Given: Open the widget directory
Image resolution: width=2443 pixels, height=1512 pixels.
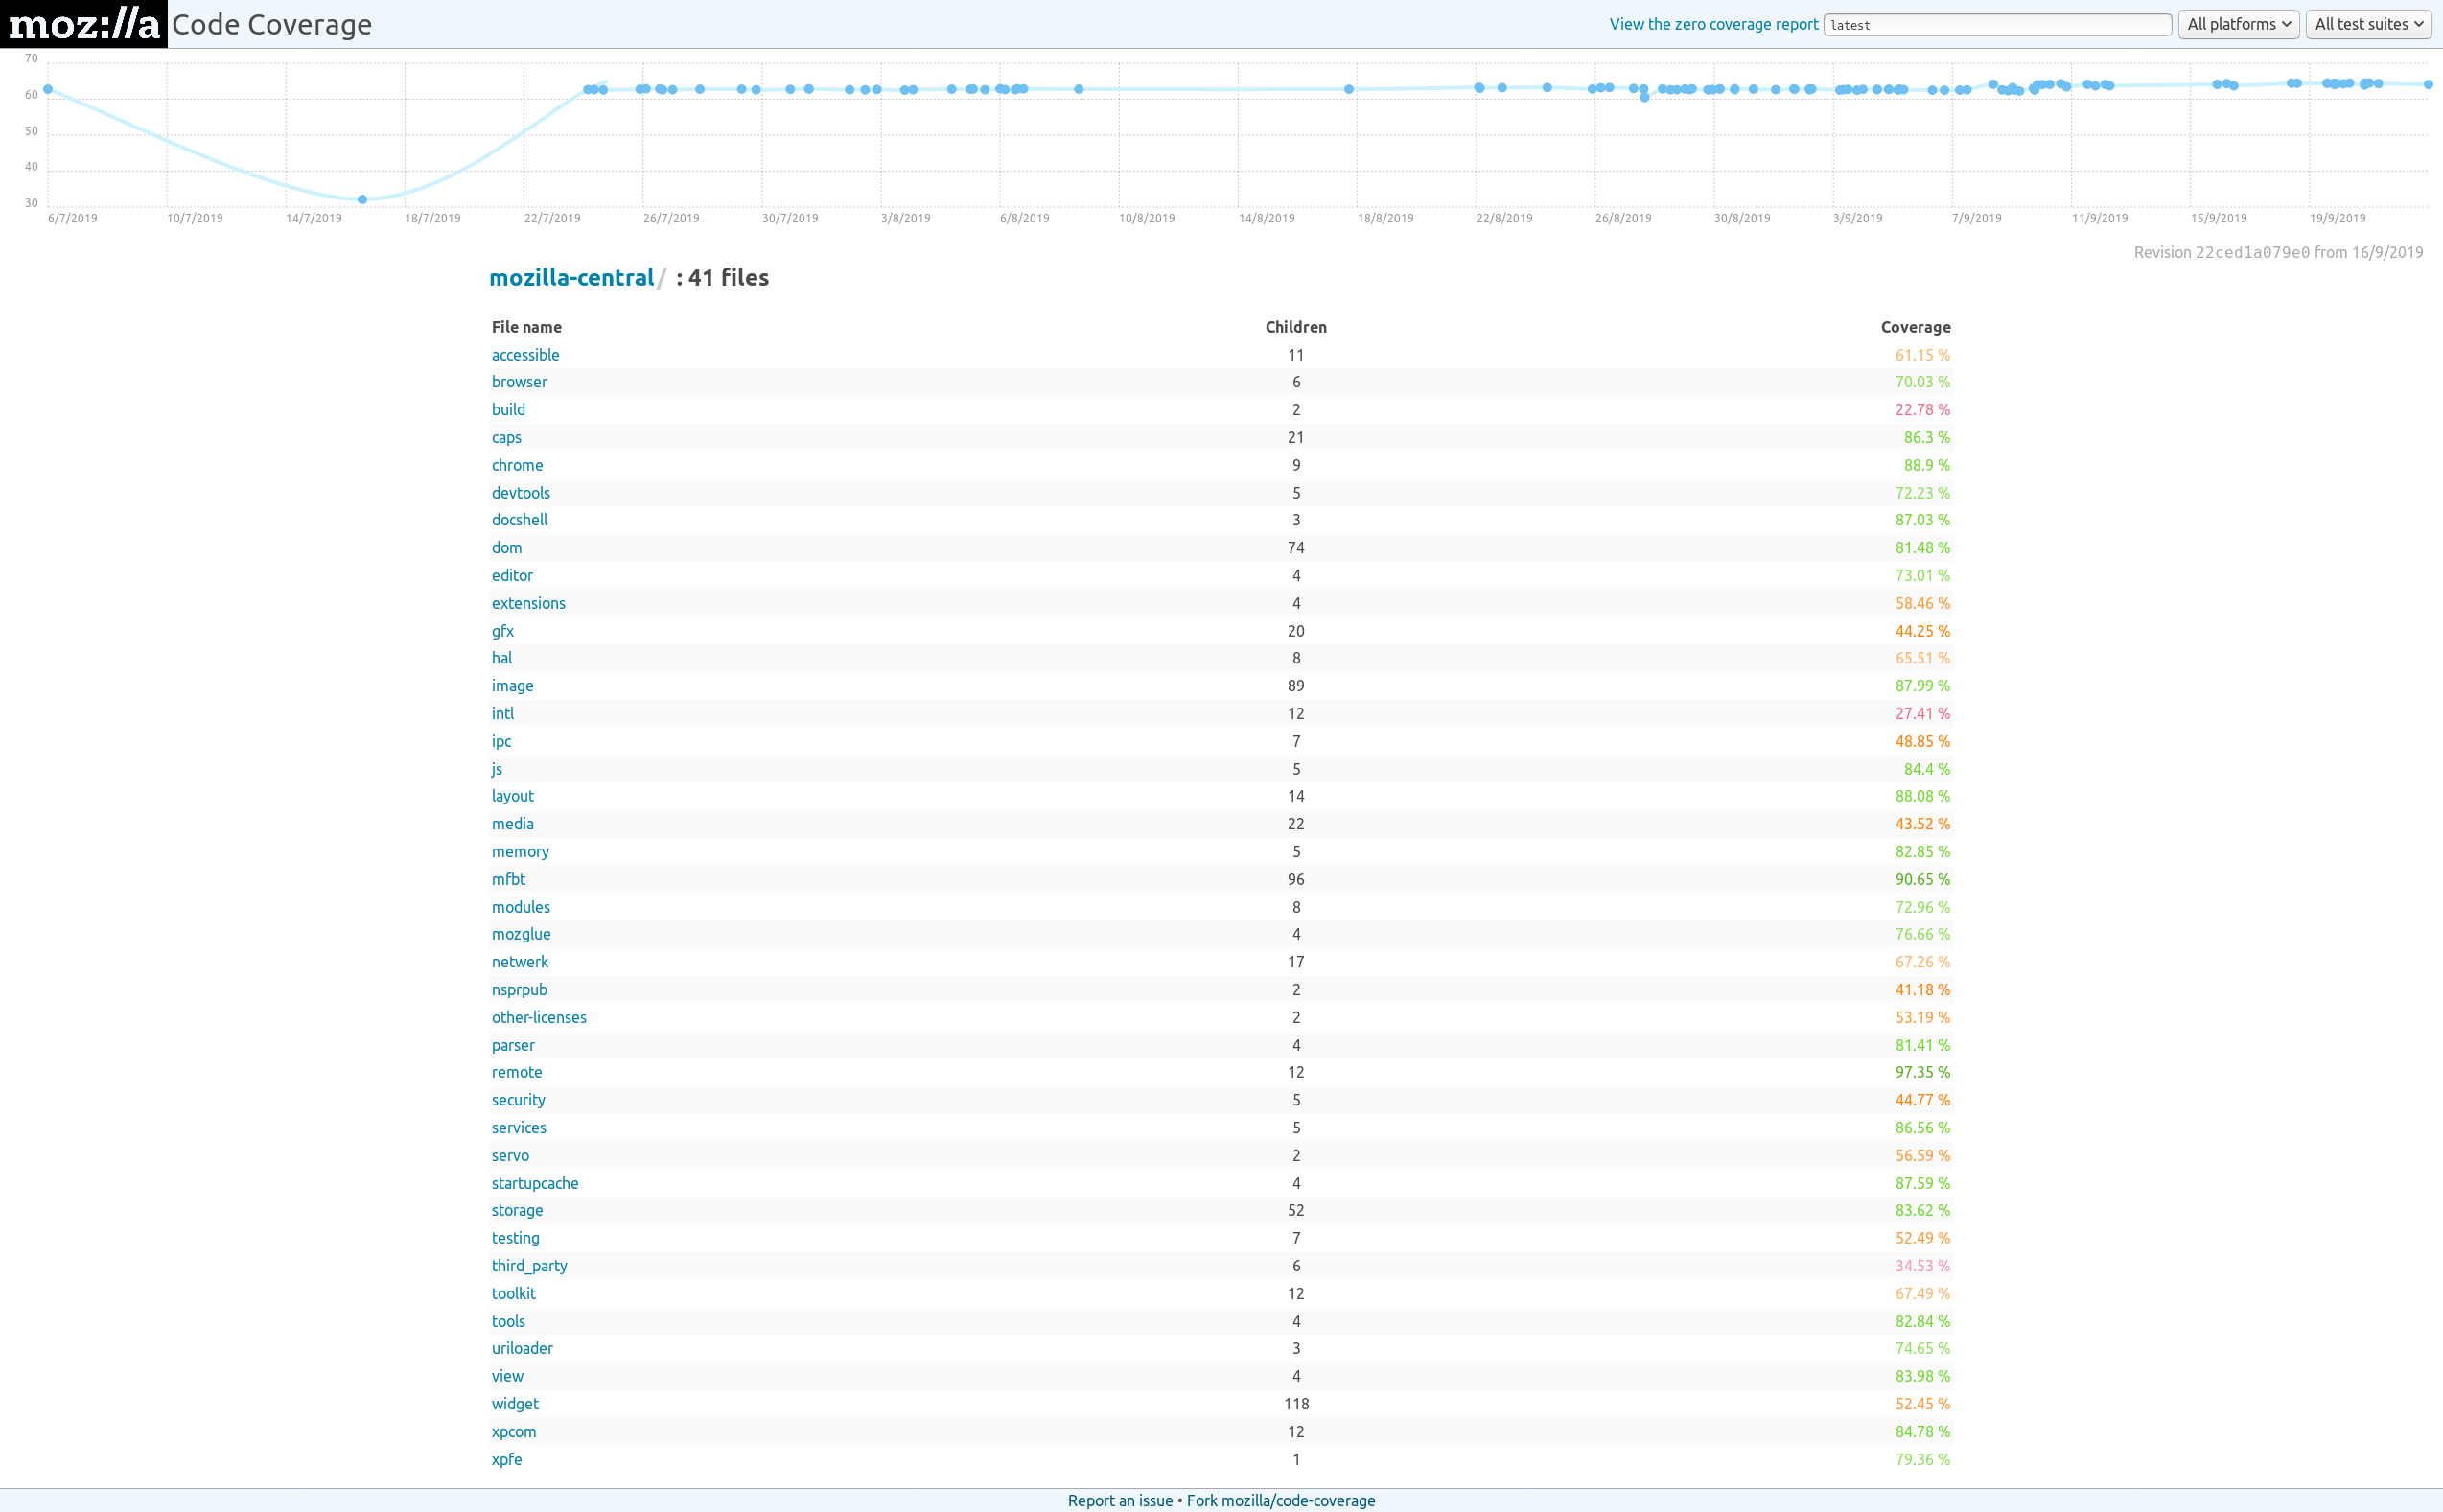Looking at the screenshot, I should [x=515, y=1404].
